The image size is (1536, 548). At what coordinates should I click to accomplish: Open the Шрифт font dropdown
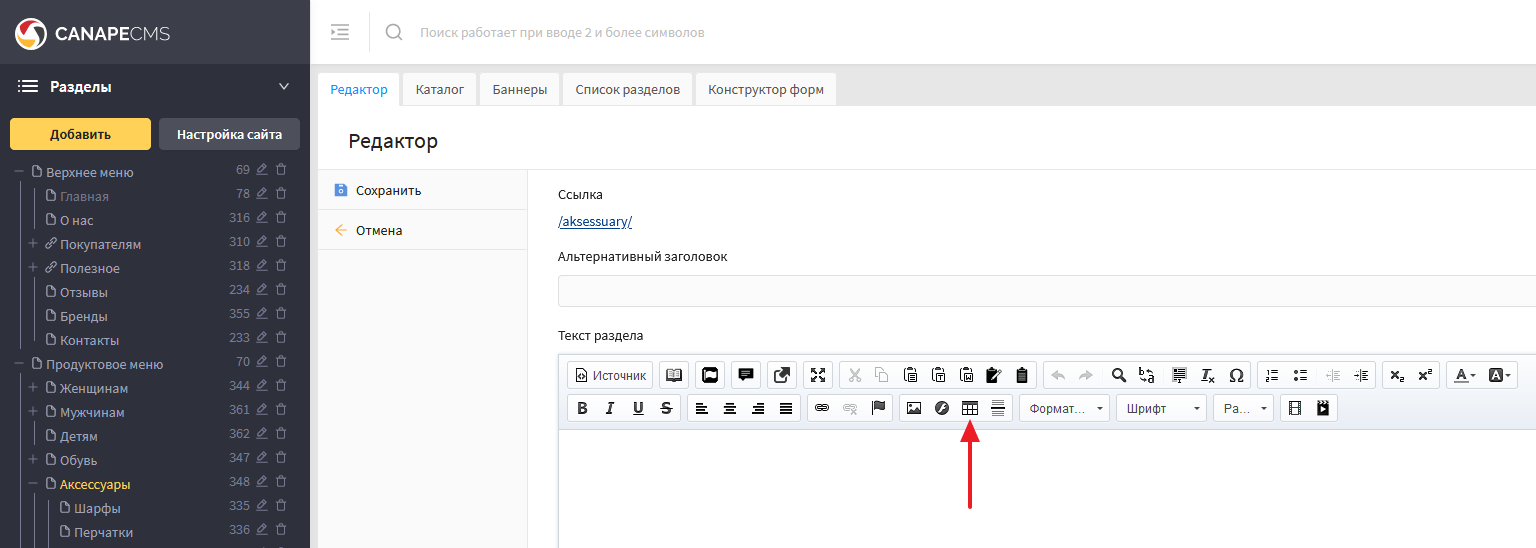coord(1161,408)
